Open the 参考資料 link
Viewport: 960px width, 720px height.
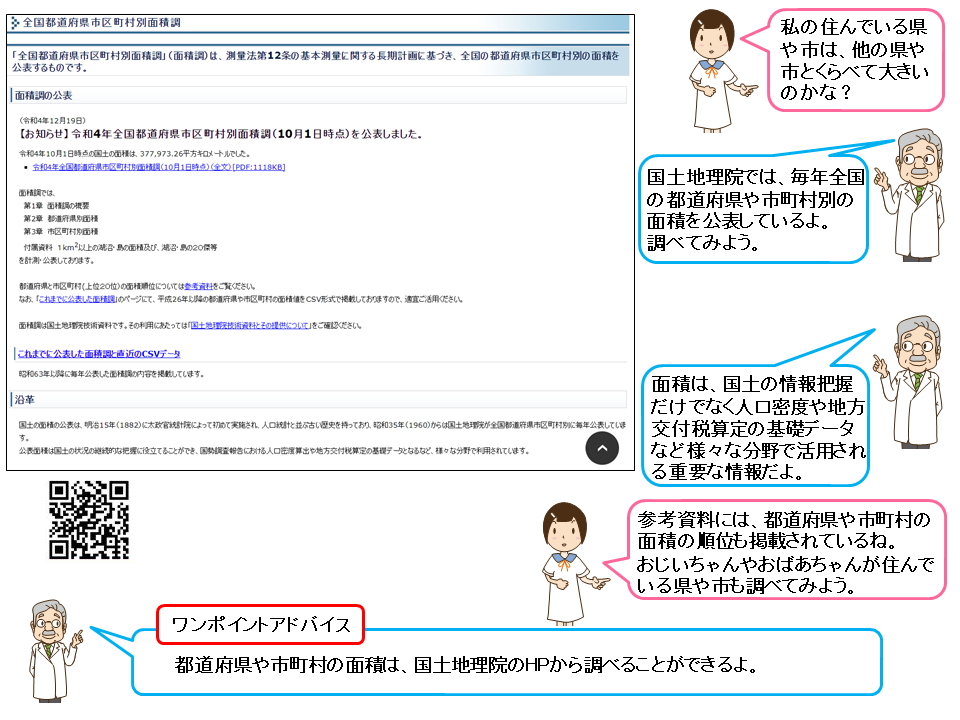tap(198, 286)
